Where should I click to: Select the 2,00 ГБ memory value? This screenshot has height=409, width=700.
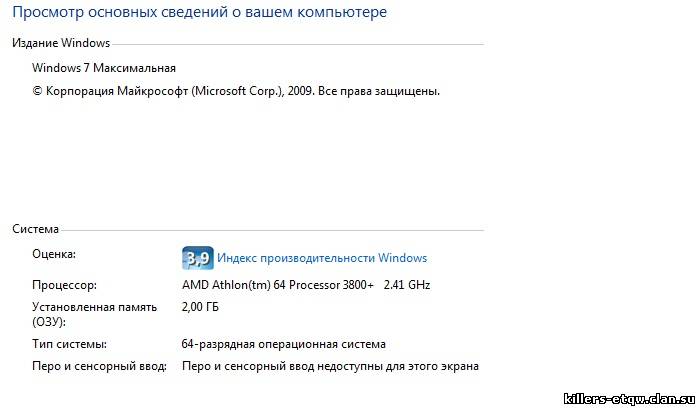(200, 307)
